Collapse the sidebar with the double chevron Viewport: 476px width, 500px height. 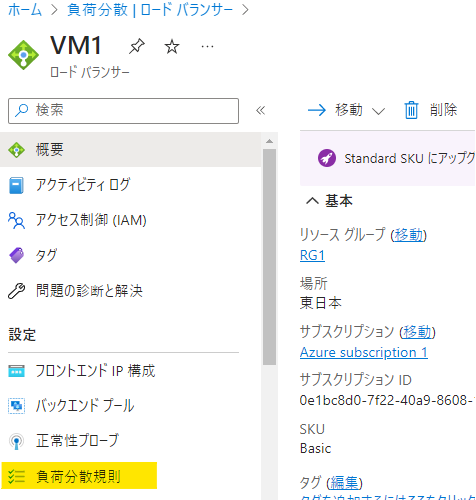point(260,110)
